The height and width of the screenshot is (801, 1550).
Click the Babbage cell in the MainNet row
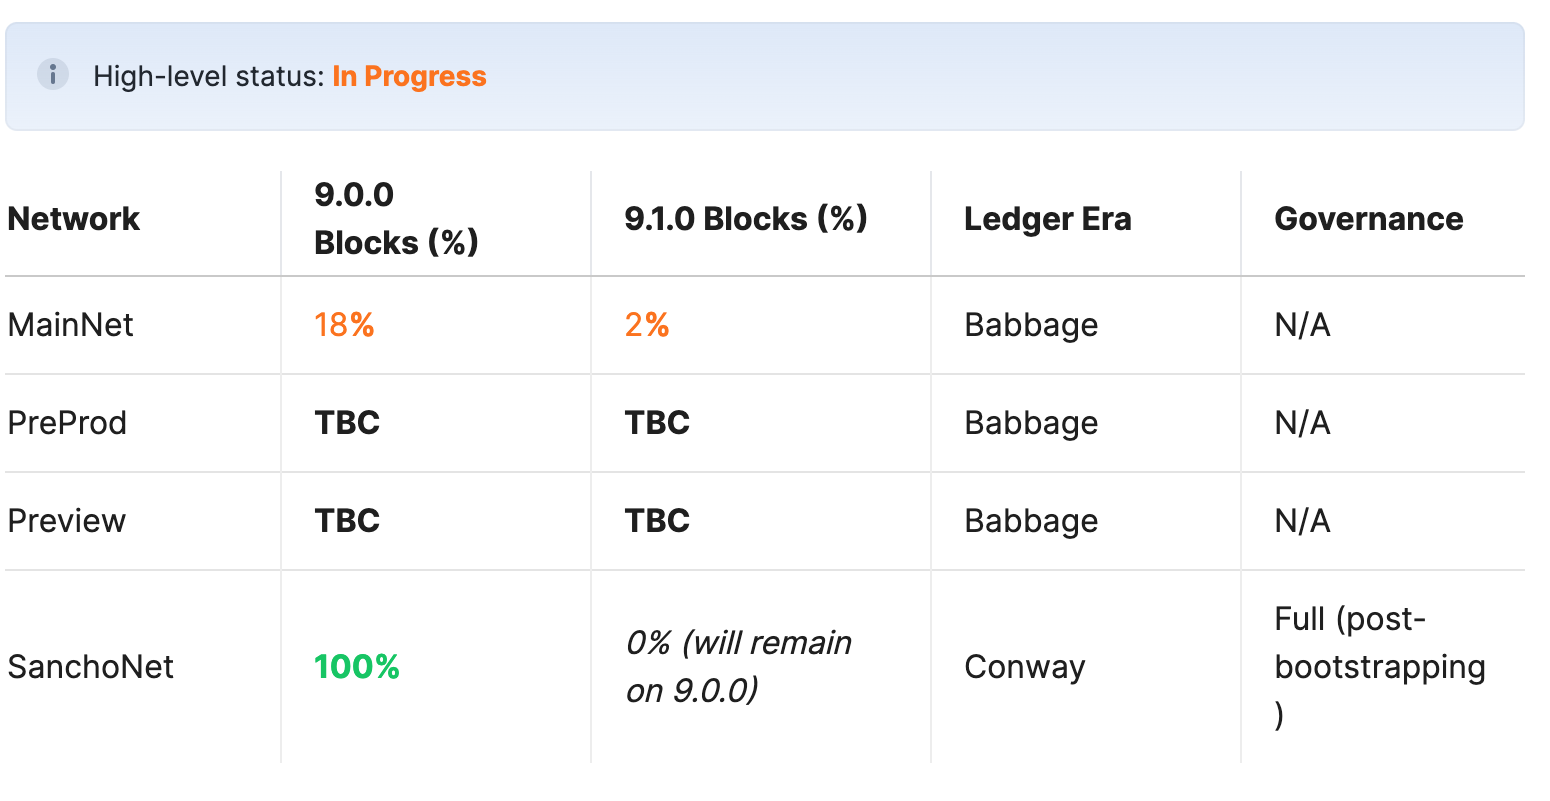pyautogui.click(x=1031, y=325)
